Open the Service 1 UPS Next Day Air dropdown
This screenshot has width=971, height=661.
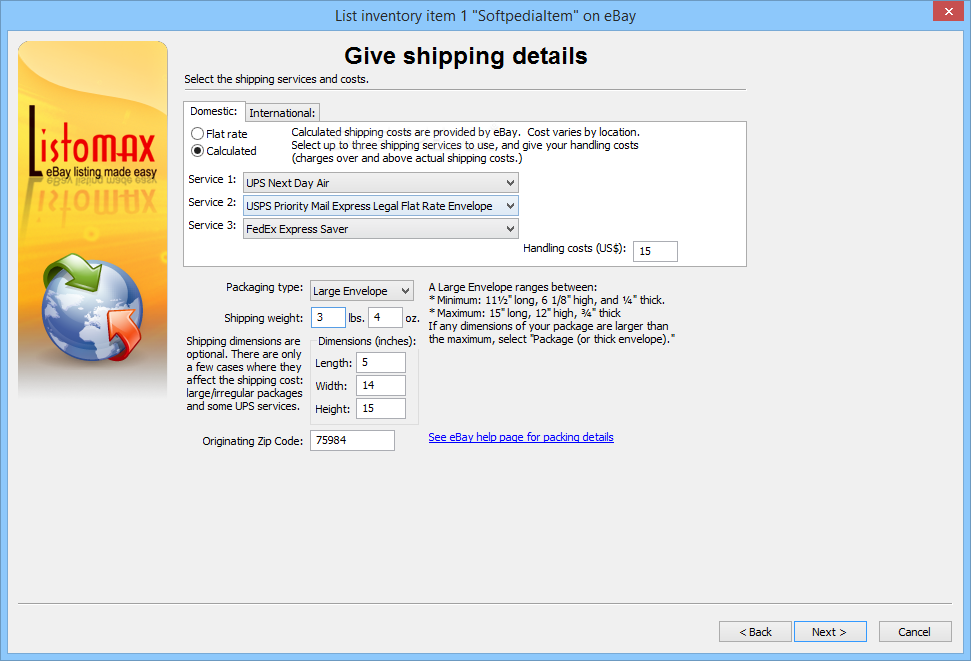pos(380,183)
